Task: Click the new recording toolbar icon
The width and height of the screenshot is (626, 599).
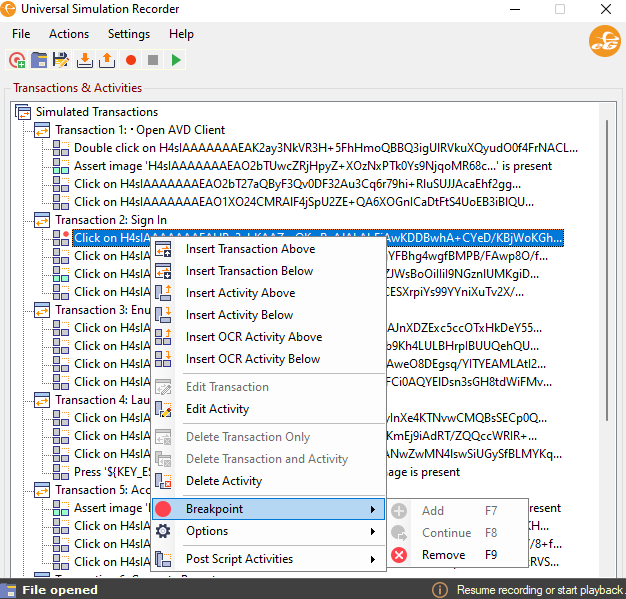Action: point(17,60)
